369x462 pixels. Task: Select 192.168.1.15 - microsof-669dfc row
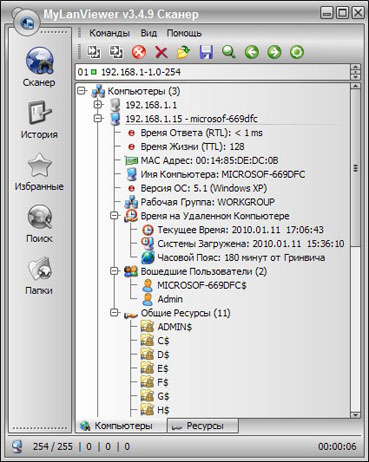pos(191,119)
